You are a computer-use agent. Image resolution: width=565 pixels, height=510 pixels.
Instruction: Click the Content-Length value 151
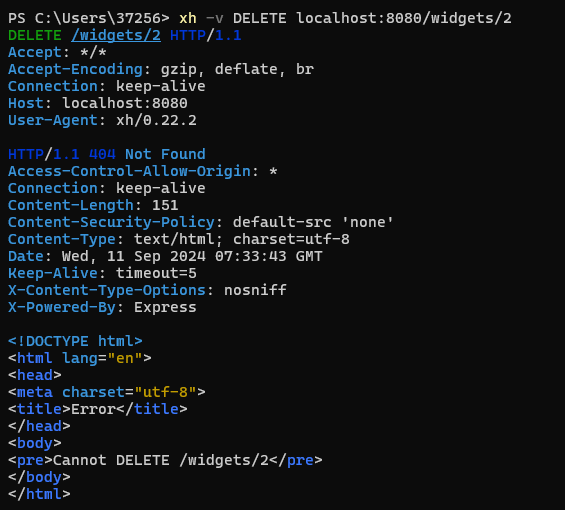click(165, 205)
